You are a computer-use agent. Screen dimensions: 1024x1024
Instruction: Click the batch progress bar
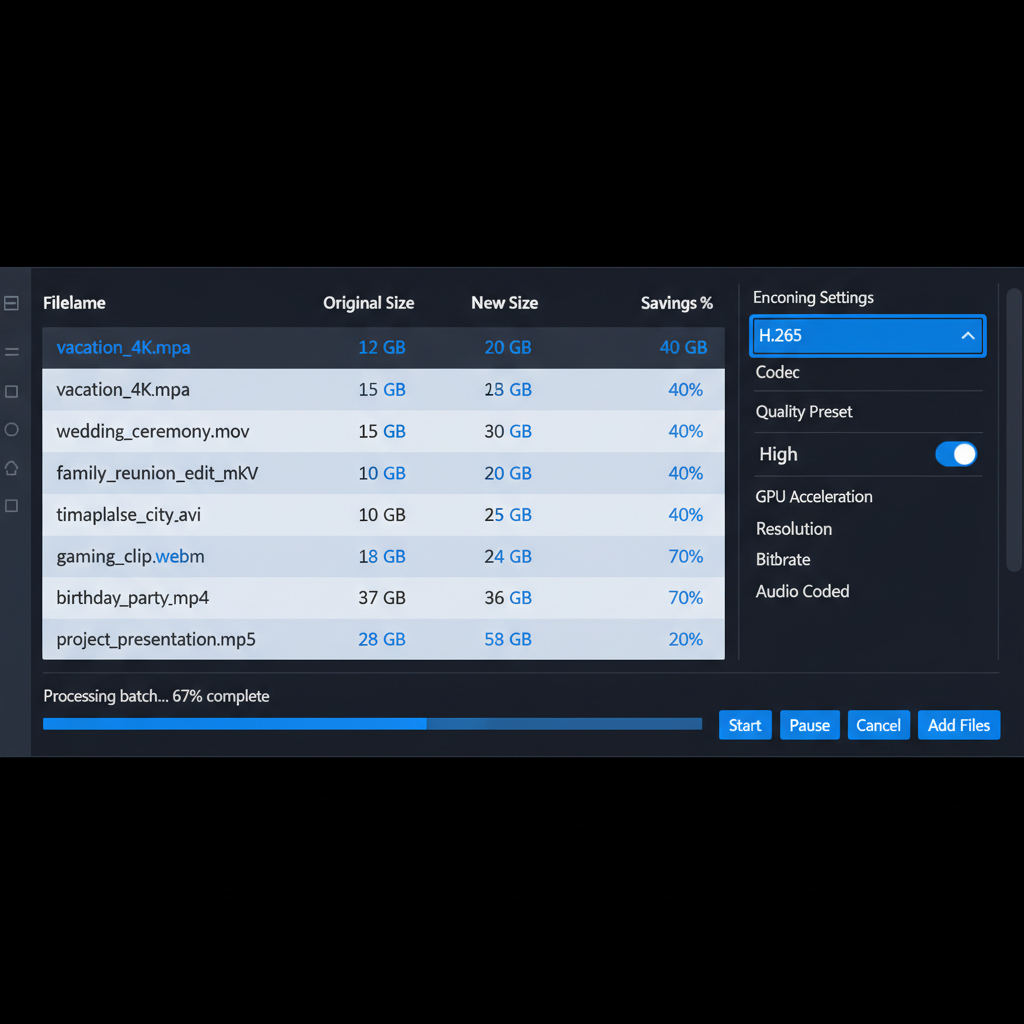pos(372,723)
